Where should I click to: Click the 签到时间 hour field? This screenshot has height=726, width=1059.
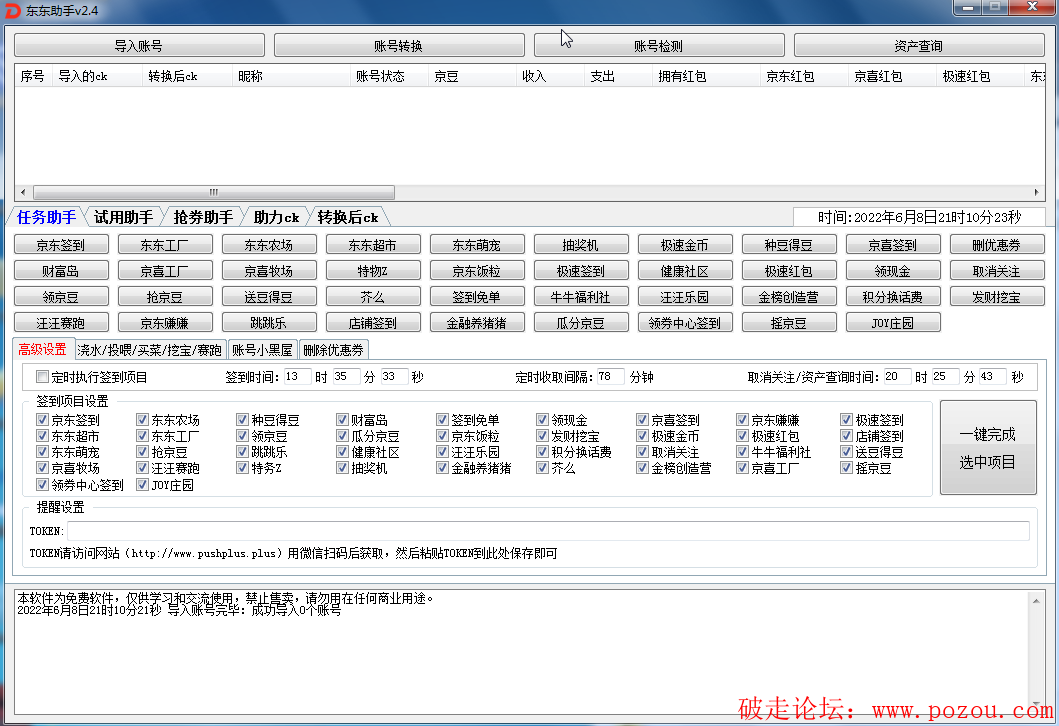pyautogui.click(x=297, y=376)
